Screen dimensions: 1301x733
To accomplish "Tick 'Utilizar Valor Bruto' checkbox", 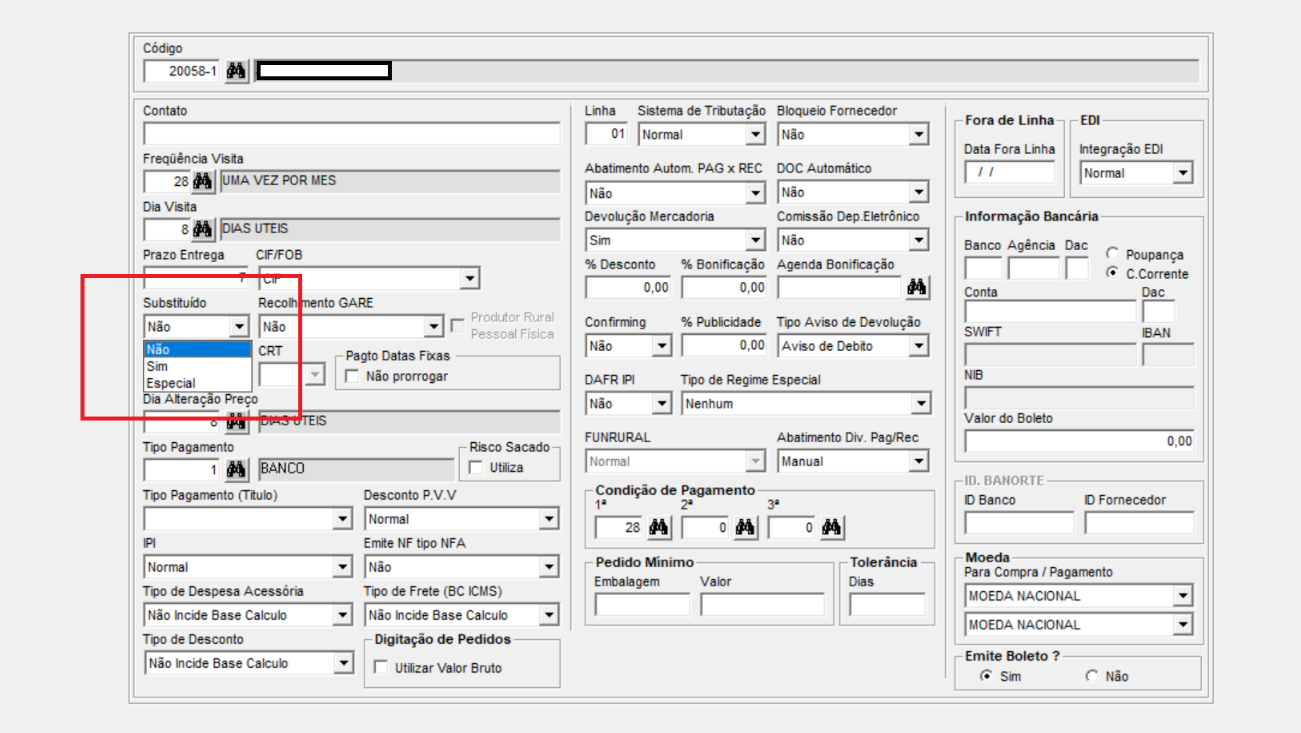I will (380, 667).
